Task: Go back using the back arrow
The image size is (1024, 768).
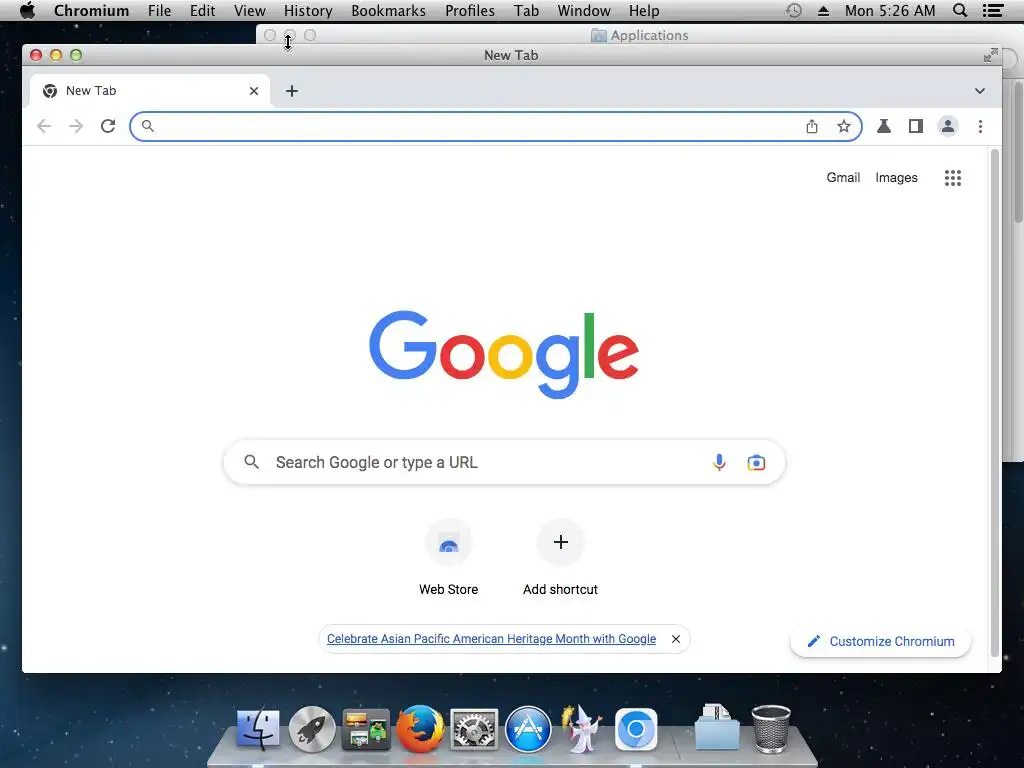Action: point(44,126)
